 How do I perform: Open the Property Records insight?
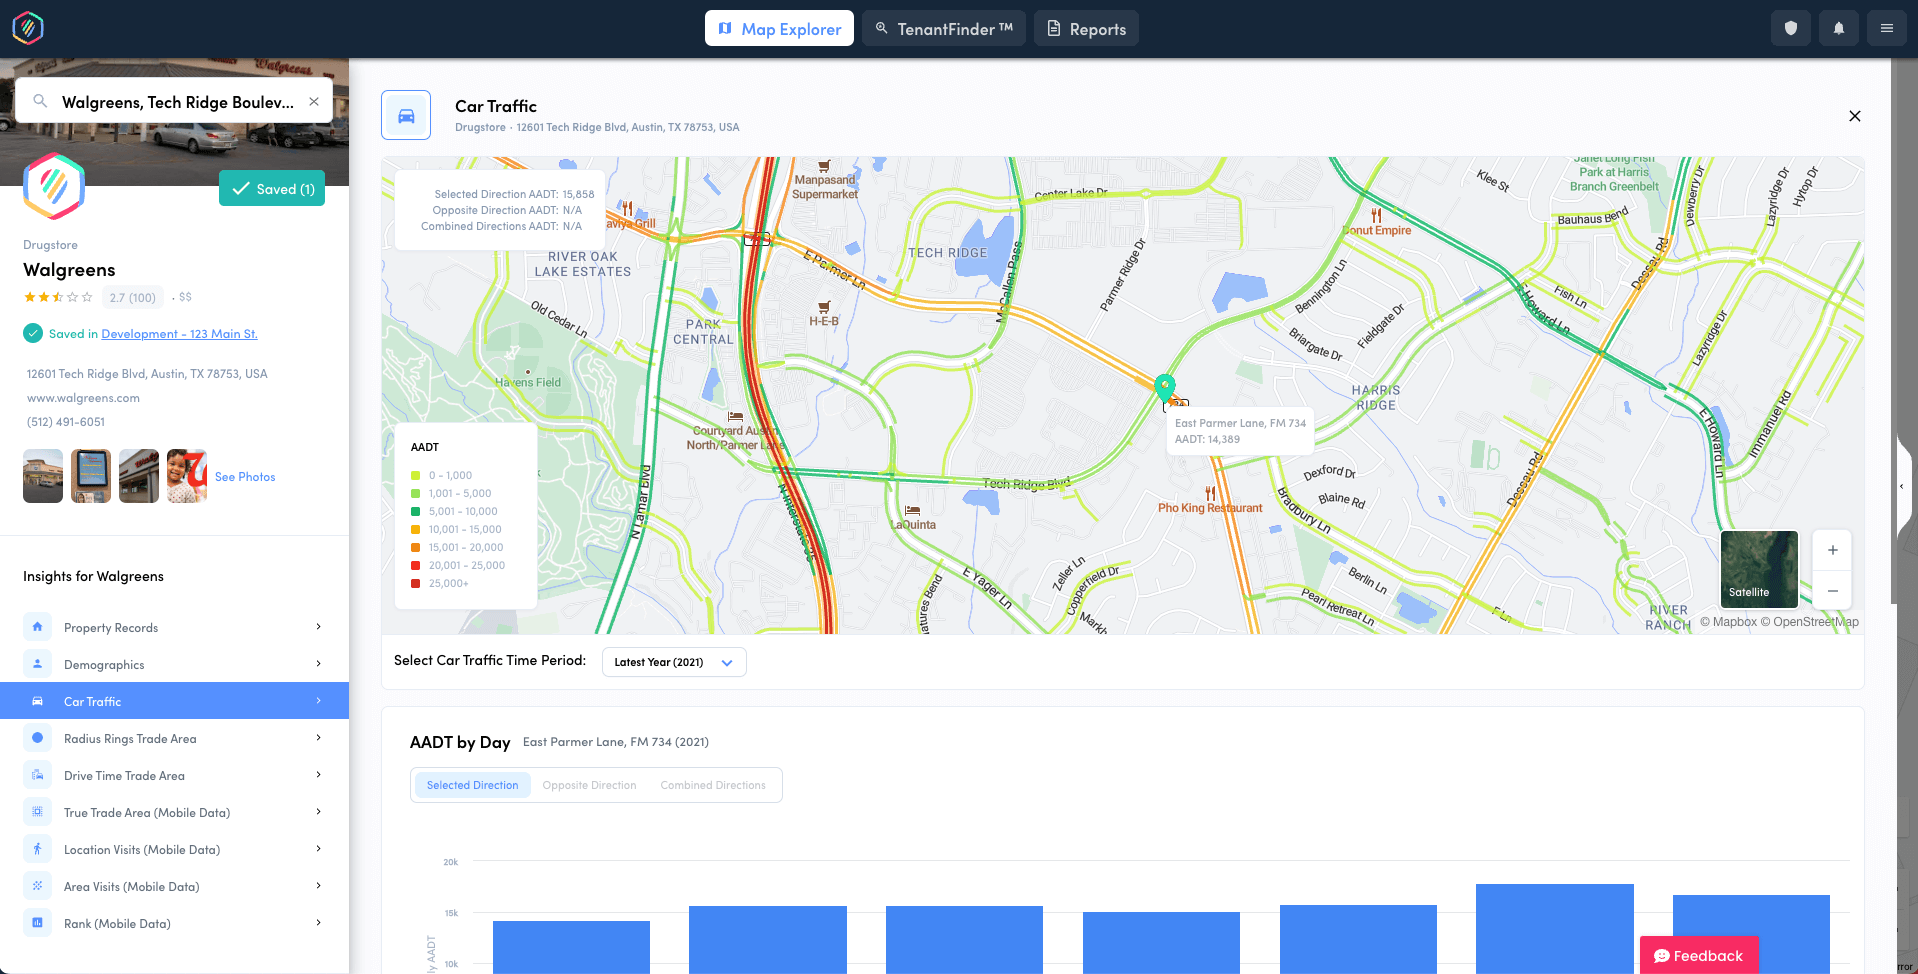[37, 626]
